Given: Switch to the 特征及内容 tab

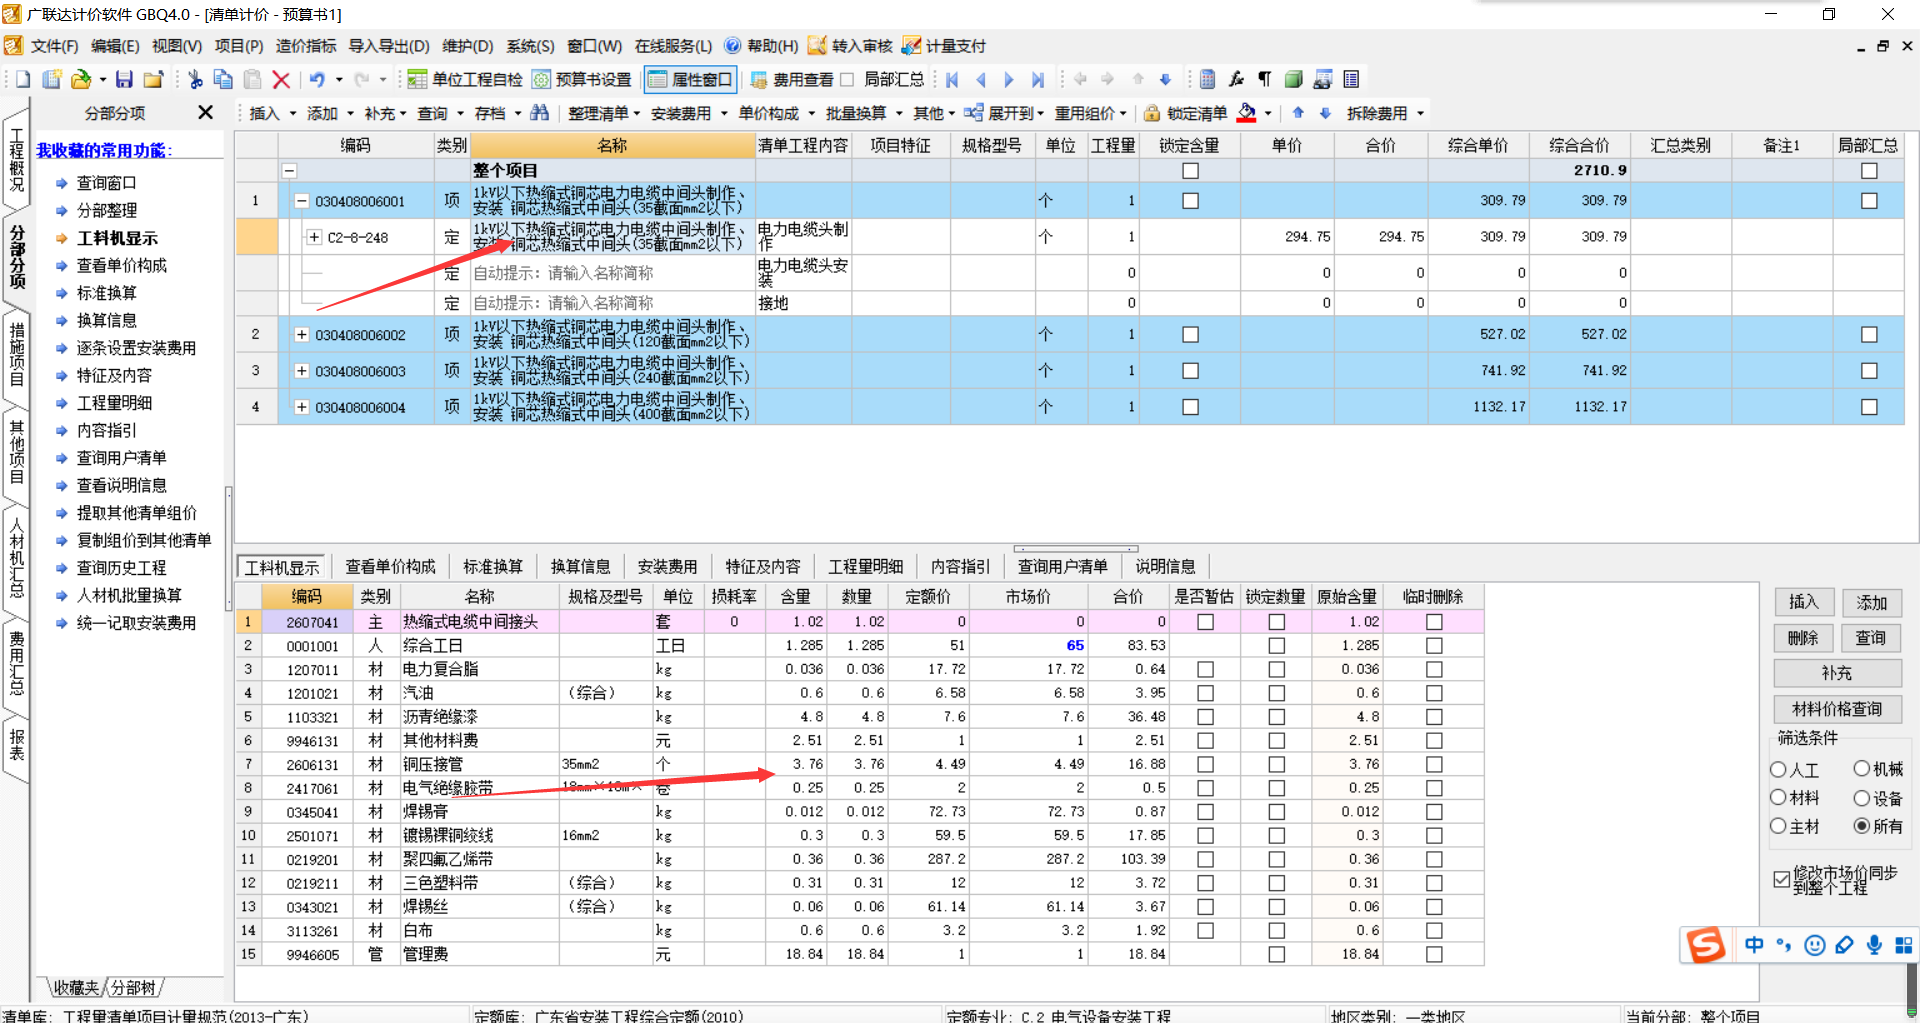Looking at the screenshot, I should point(763,567).
